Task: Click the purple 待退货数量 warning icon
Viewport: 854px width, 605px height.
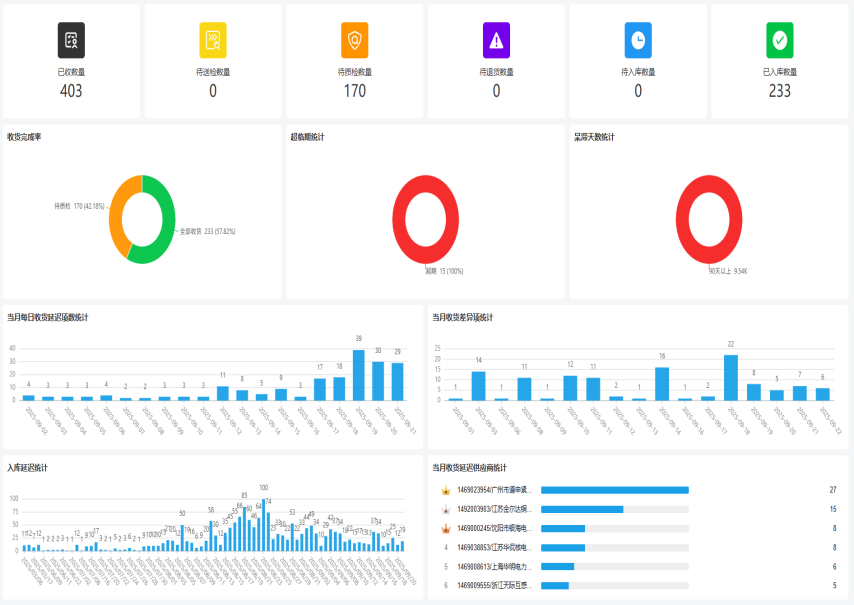Action: click(497, 40)
